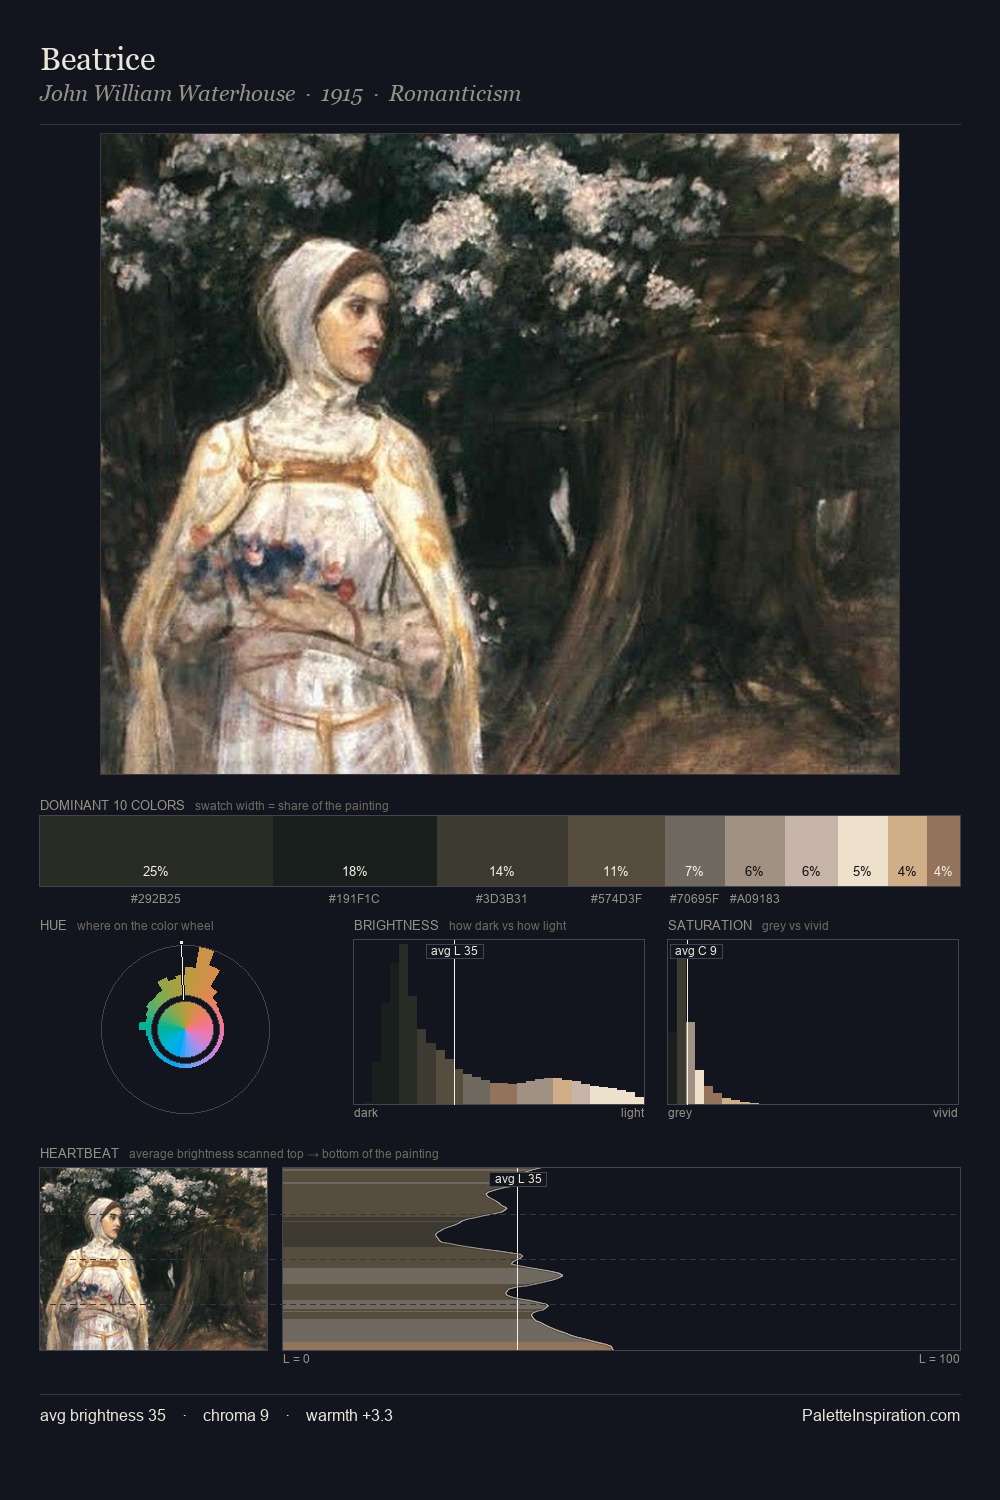Image resolution: width=1000 pixels, height=1500 pixels.
Task: Click the heartbeat 'avg L 35' marker
Action: (x=518, y=1179)
